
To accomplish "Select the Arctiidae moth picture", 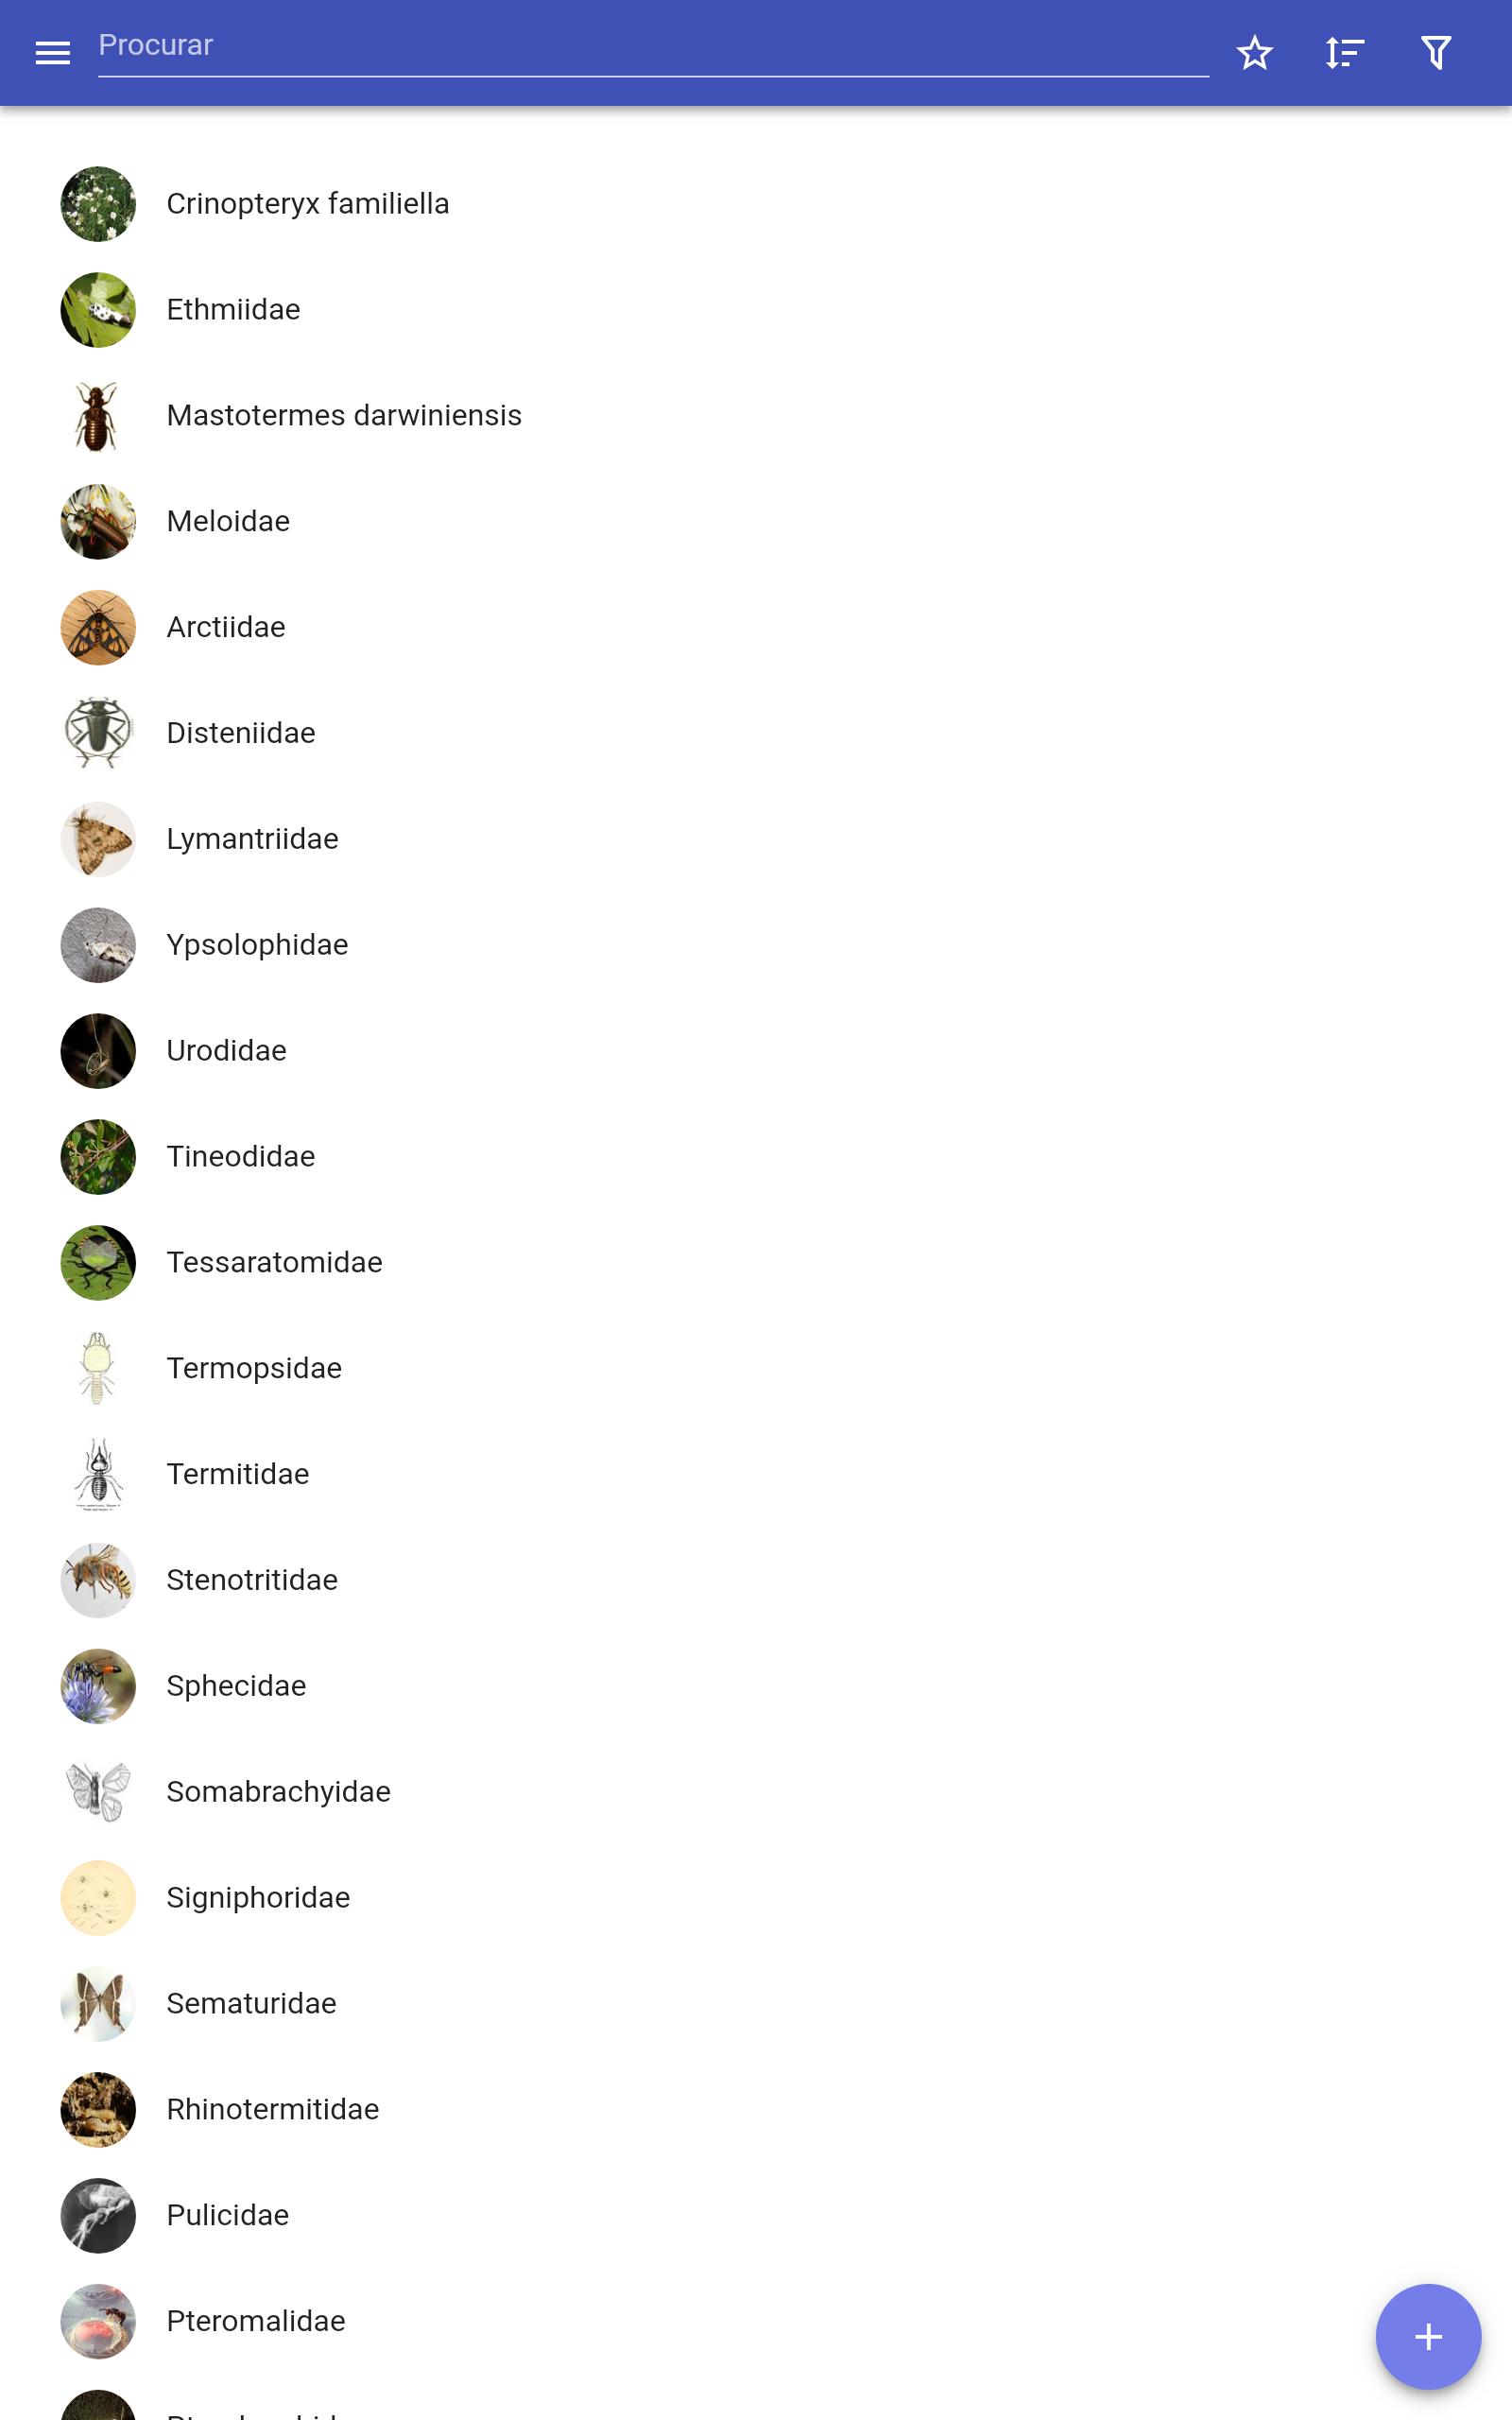I will pyautogui.click(x=98, y=628).
